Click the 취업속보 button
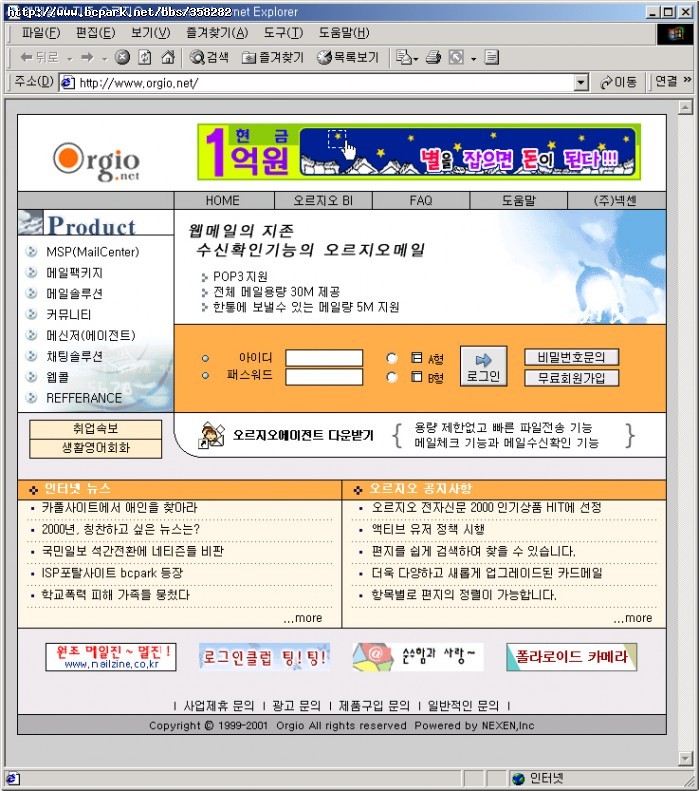The image size is (700, 791). coord(95,429)
